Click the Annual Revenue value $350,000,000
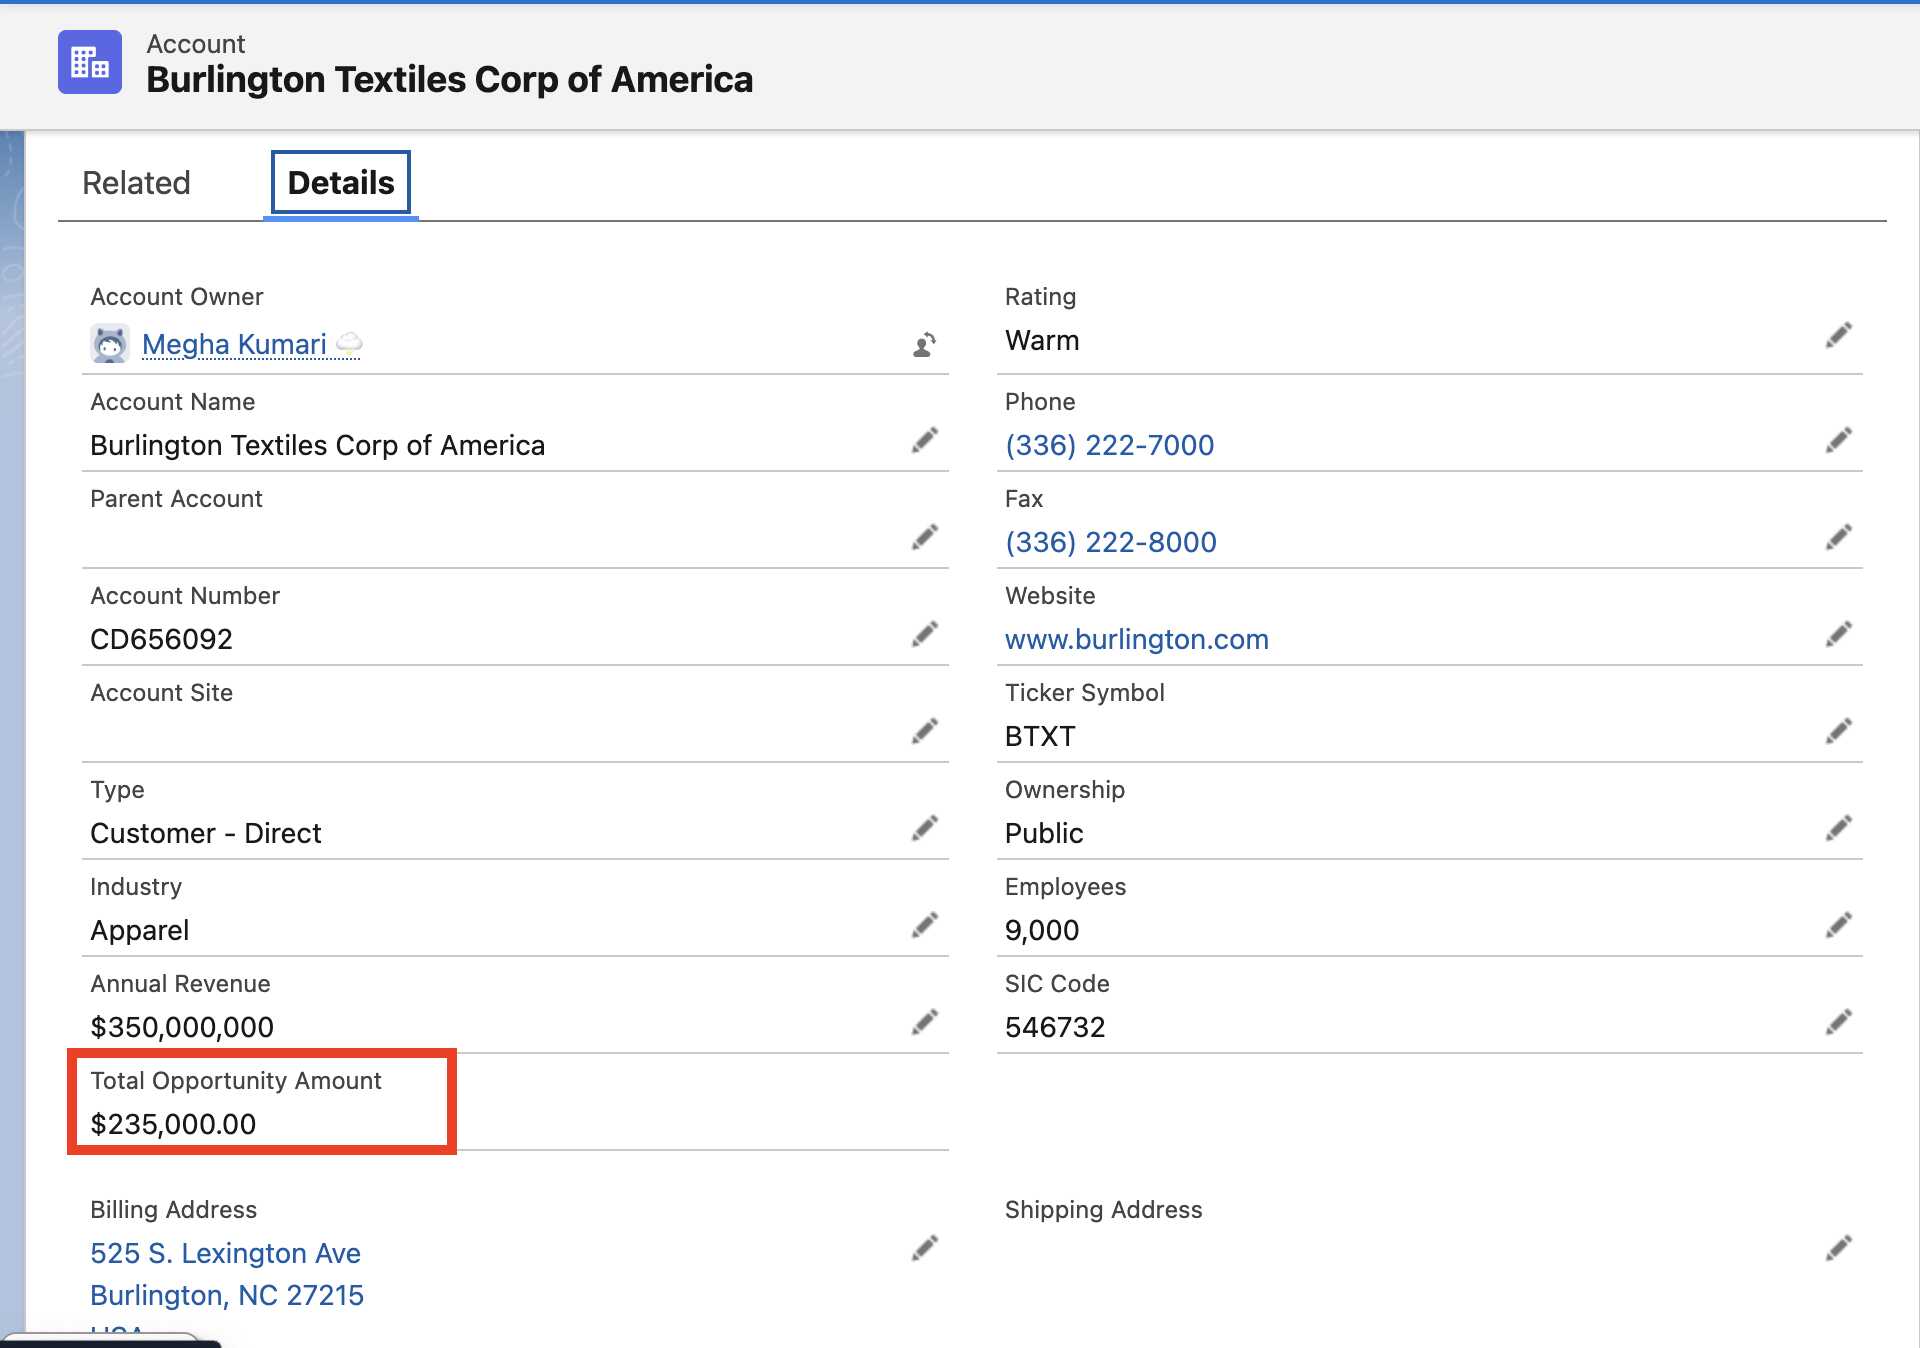Image resolution: width=1920 pixels, height=1348 pixels. point(182,1027)
